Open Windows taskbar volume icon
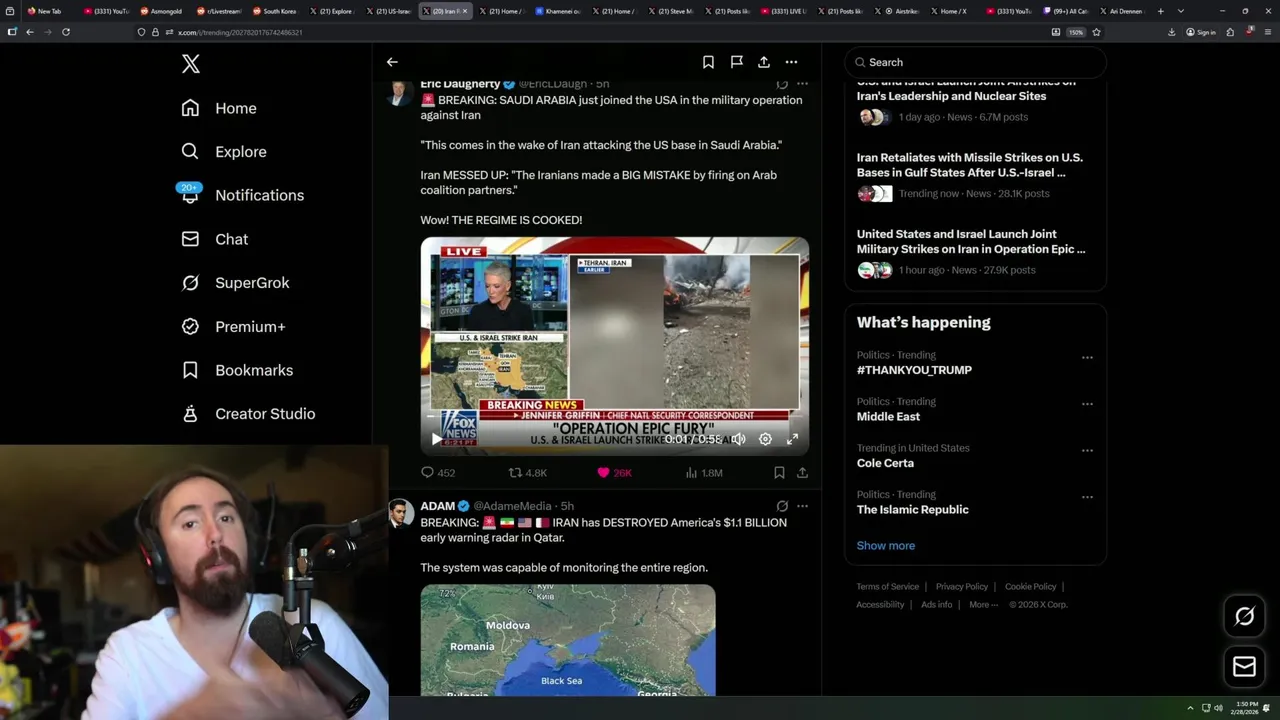 click(x=1218, y=708)
